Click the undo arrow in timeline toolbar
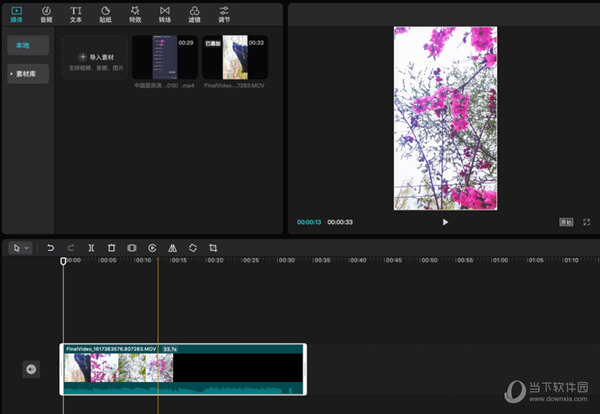The height and width of the screenshot is (414, 600). click(50, 247)
